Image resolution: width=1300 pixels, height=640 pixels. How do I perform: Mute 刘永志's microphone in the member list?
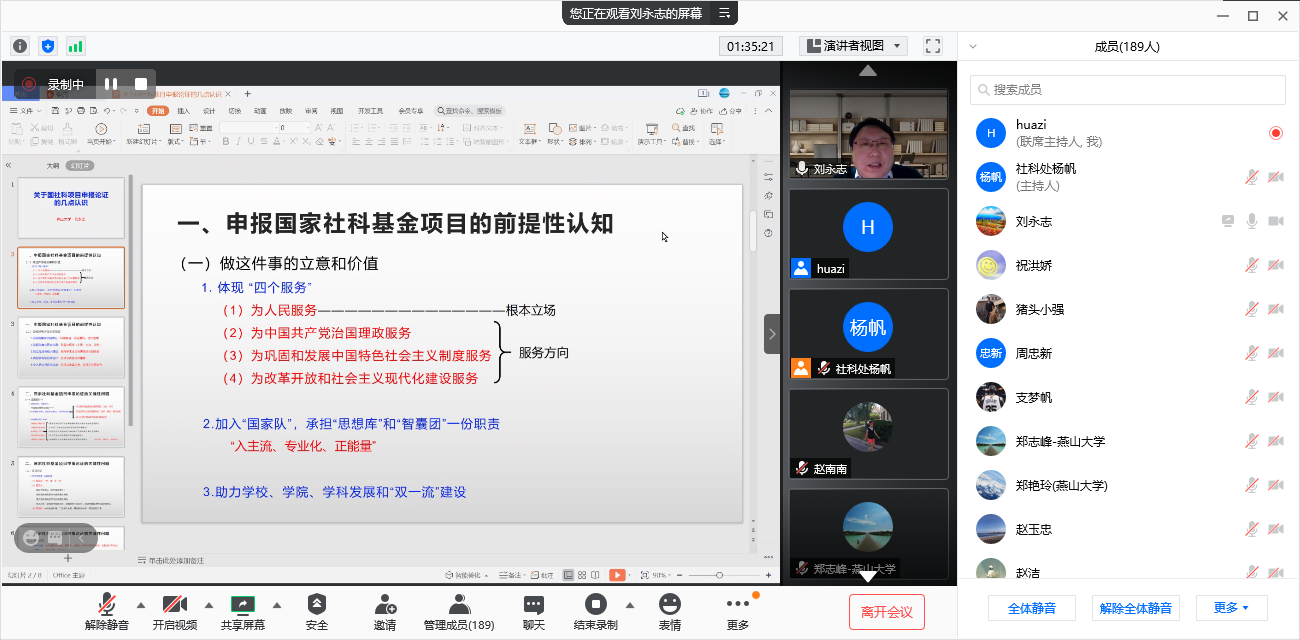(x=1252, y=221)
